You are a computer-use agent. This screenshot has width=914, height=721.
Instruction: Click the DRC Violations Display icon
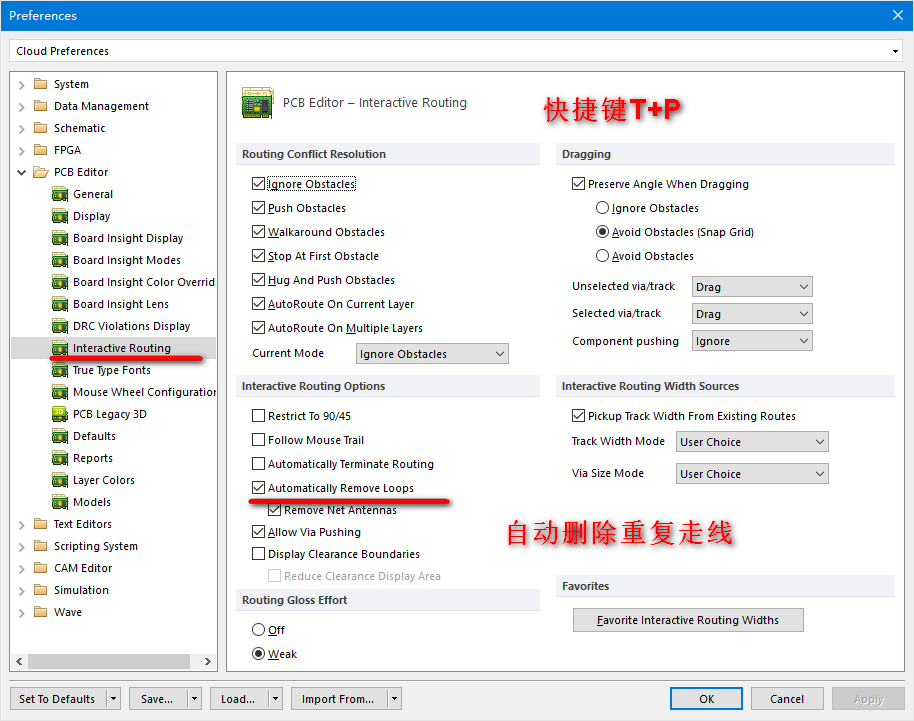60,326
